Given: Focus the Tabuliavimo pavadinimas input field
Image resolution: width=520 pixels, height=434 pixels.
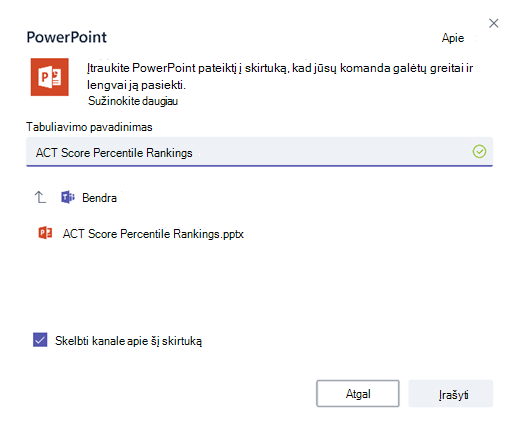Looking at the screenshot, I should [259, 152].
